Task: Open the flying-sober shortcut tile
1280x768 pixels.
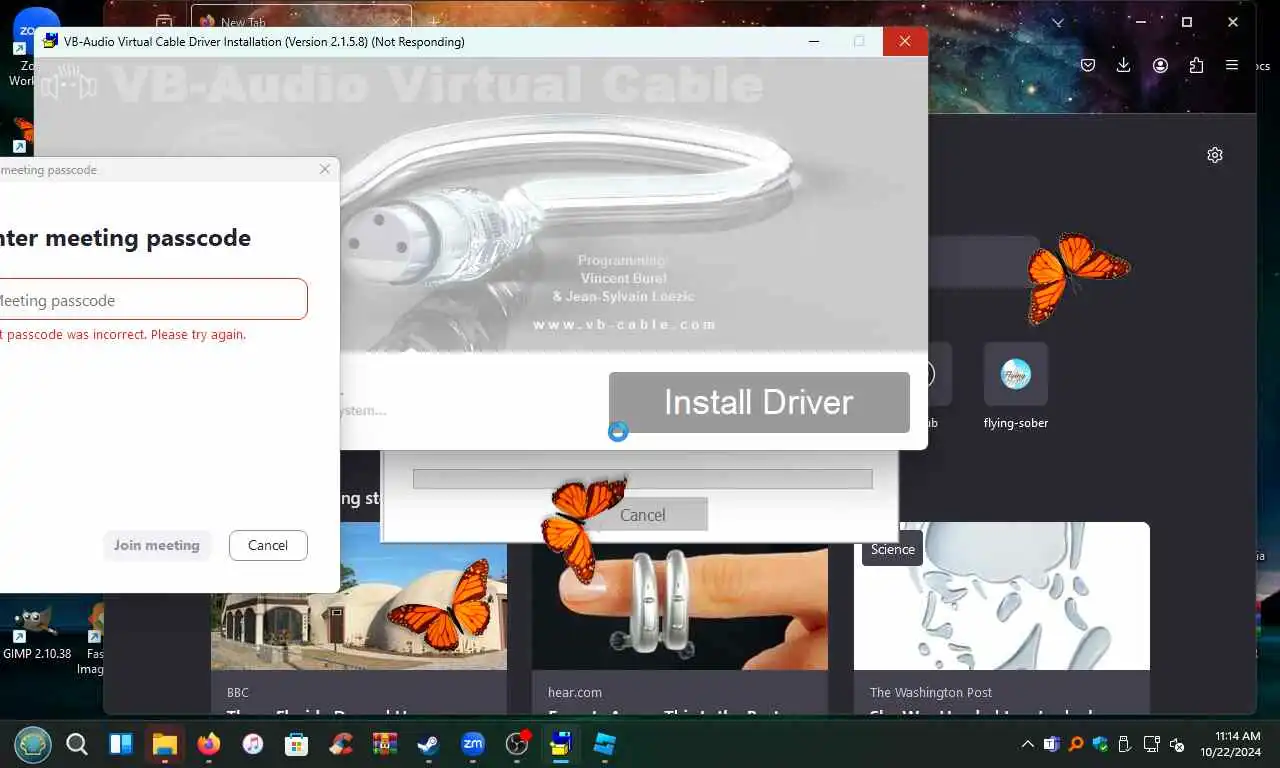Action: (x=1016, y=386)
